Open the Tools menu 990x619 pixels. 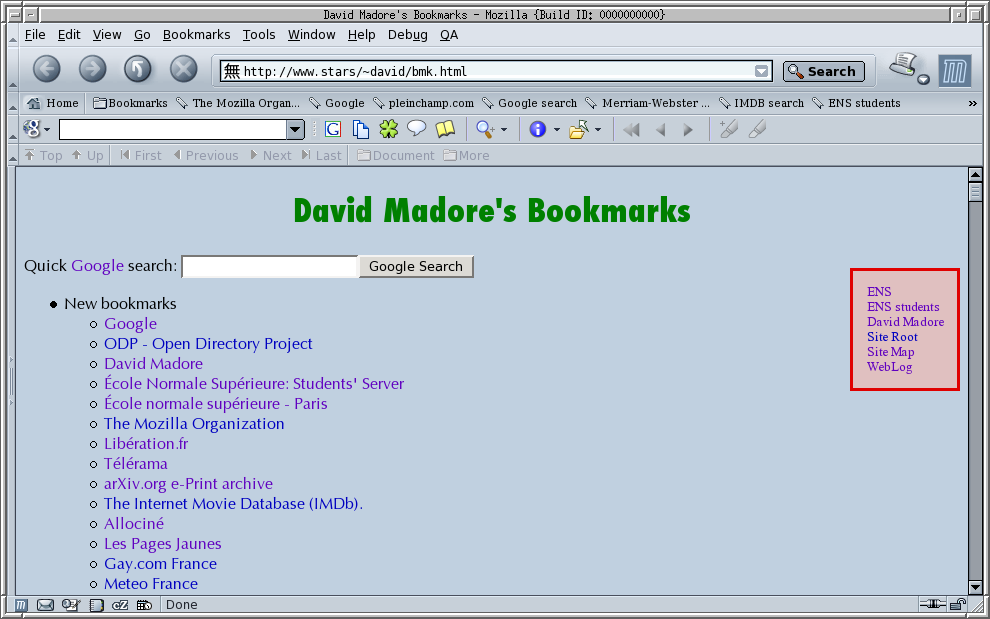258,34
